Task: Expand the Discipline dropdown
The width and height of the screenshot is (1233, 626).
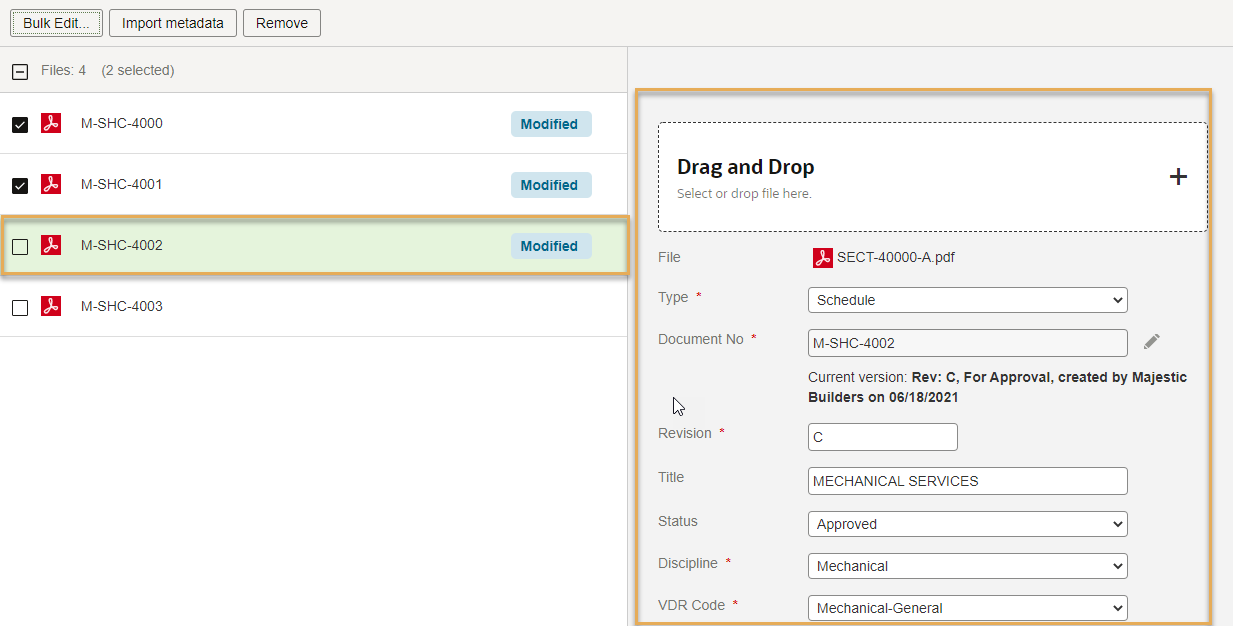Action: point(966,566)
